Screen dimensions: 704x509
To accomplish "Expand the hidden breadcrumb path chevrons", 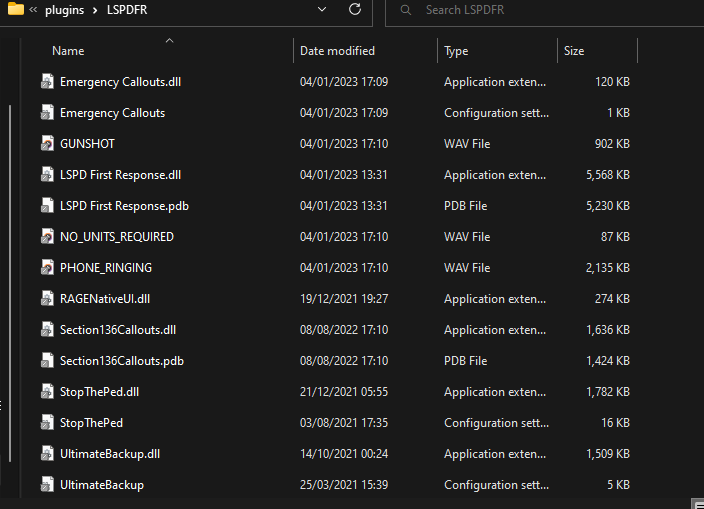I will [x=33, y=10].
